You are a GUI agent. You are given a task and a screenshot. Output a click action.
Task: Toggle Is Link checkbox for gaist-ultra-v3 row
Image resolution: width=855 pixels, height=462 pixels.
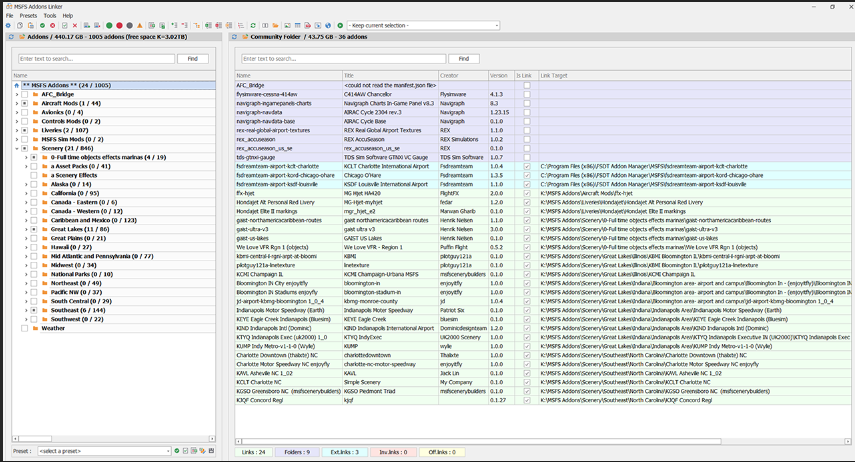coord(527,230)
